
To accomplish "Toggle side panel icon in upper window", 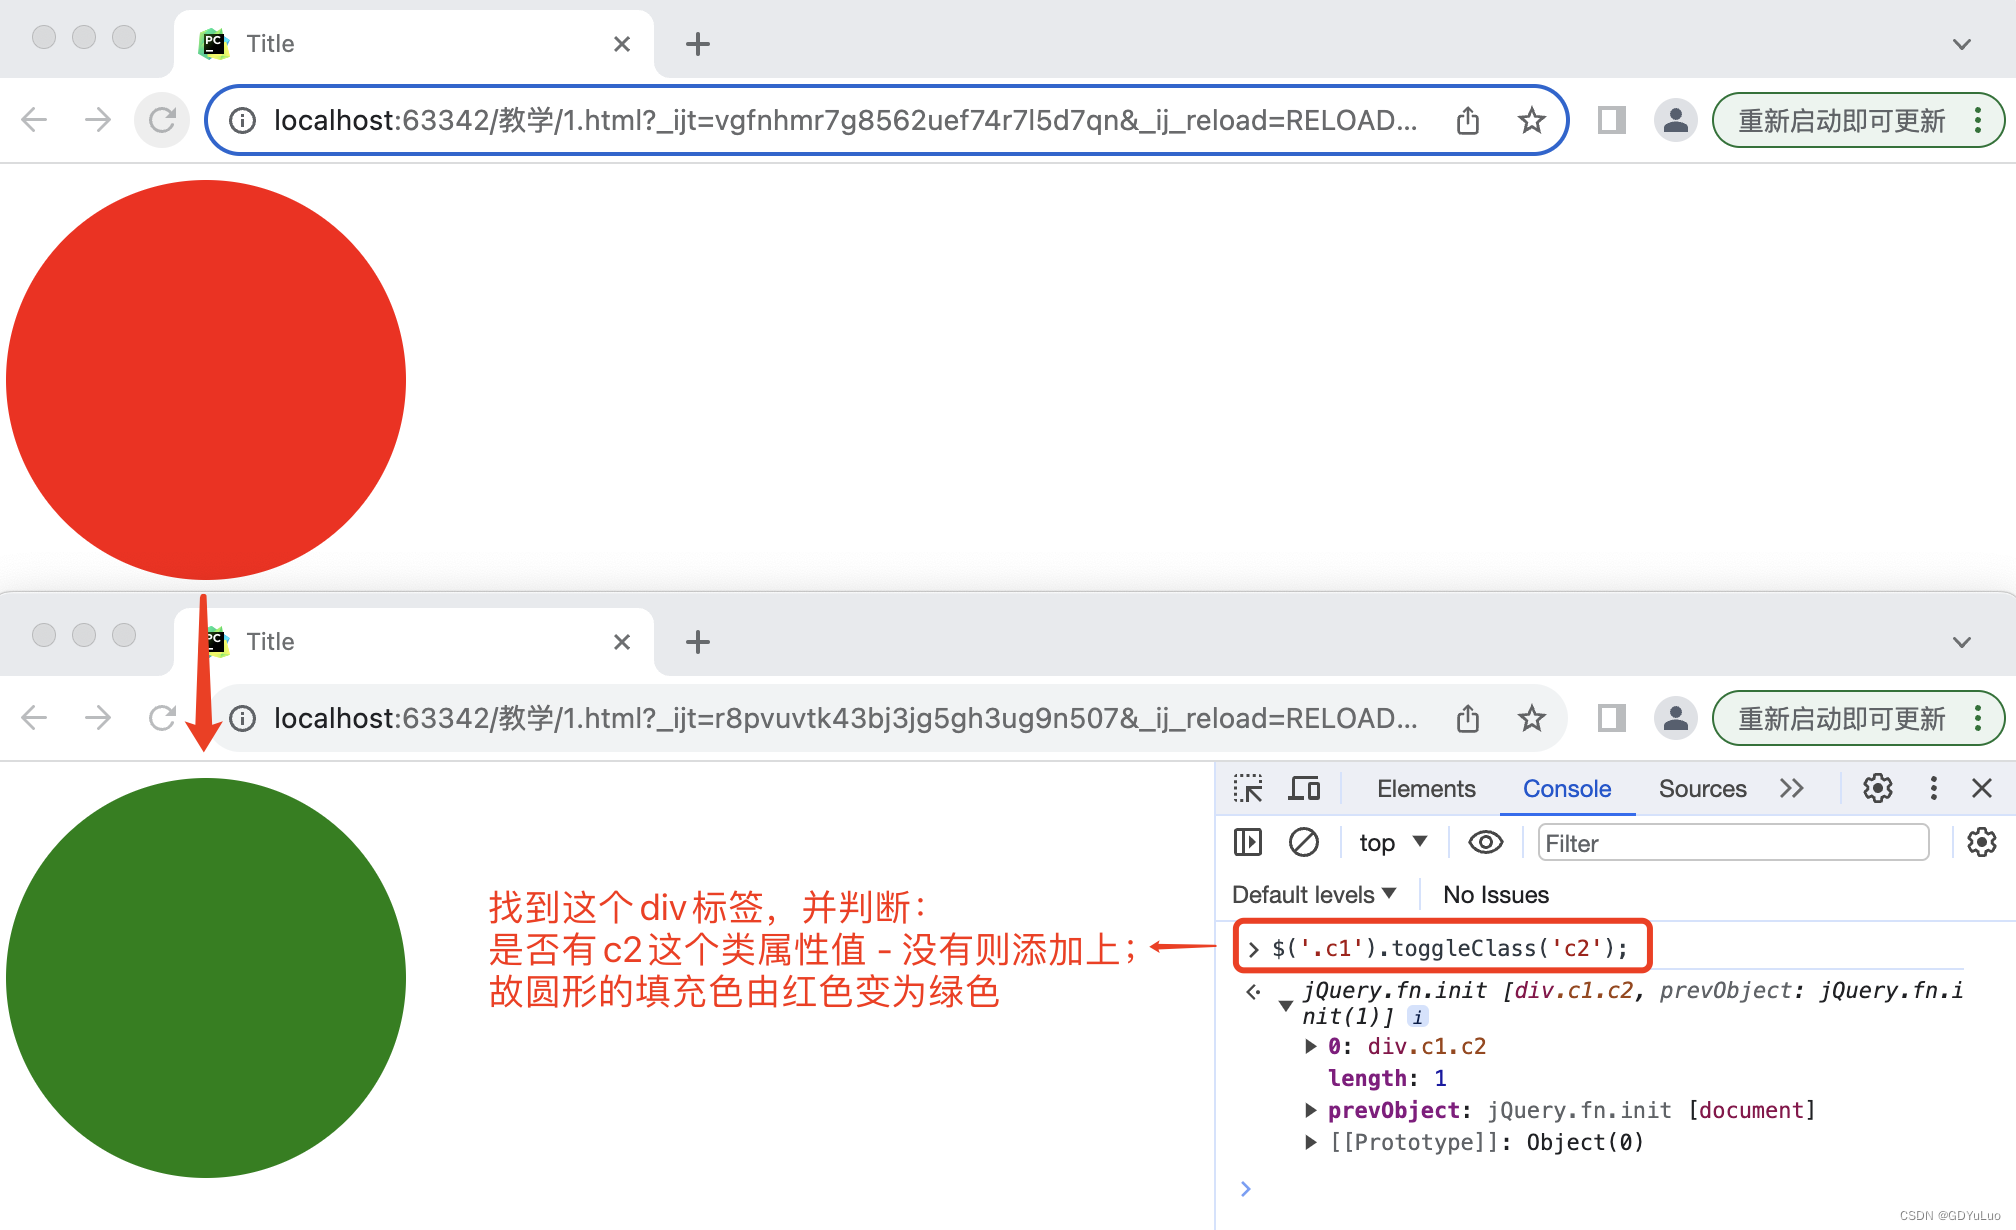I will [1611, 121].
